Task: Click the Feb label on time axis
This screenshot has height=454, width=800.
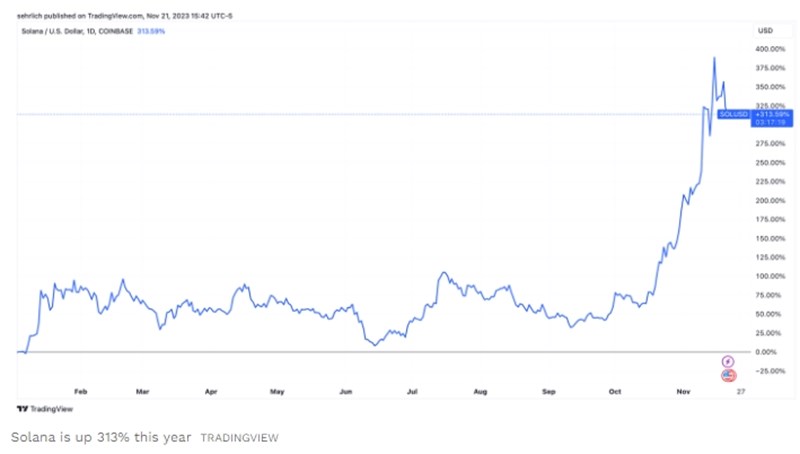Action: coord(82,393)
